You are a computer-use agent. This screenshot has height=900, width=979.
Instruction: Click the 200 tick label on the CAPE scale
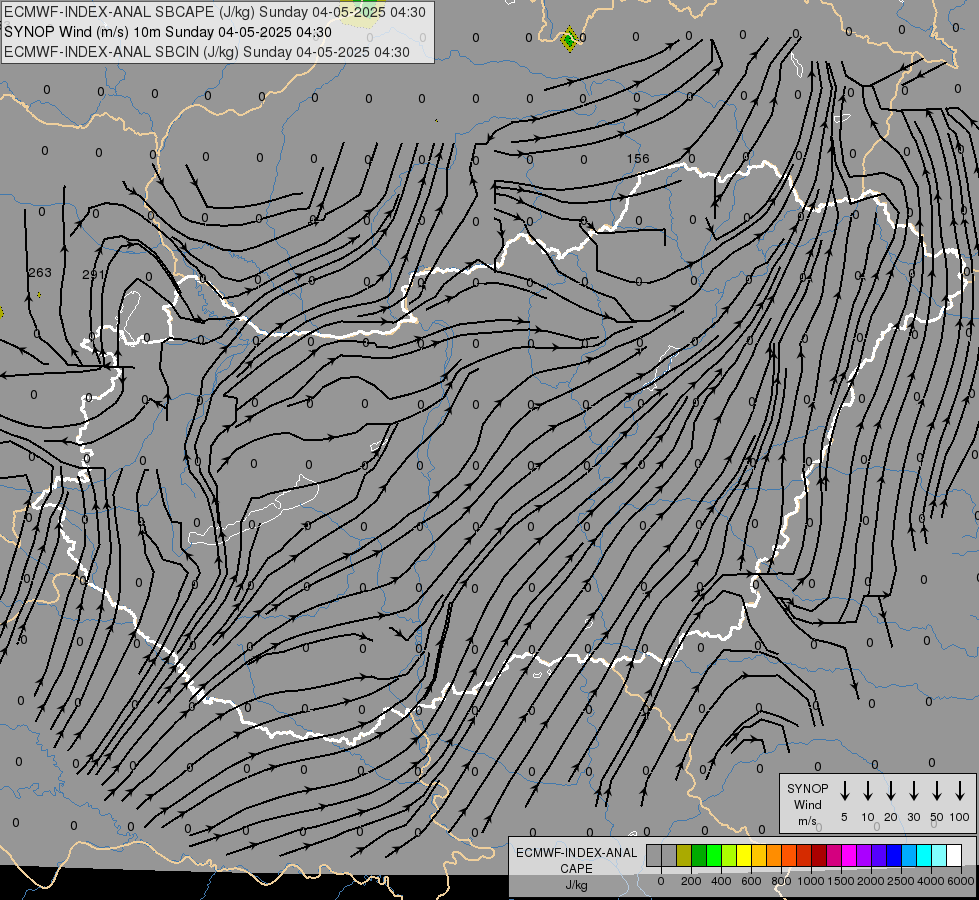pyautogui.click(x=691, y=881)
